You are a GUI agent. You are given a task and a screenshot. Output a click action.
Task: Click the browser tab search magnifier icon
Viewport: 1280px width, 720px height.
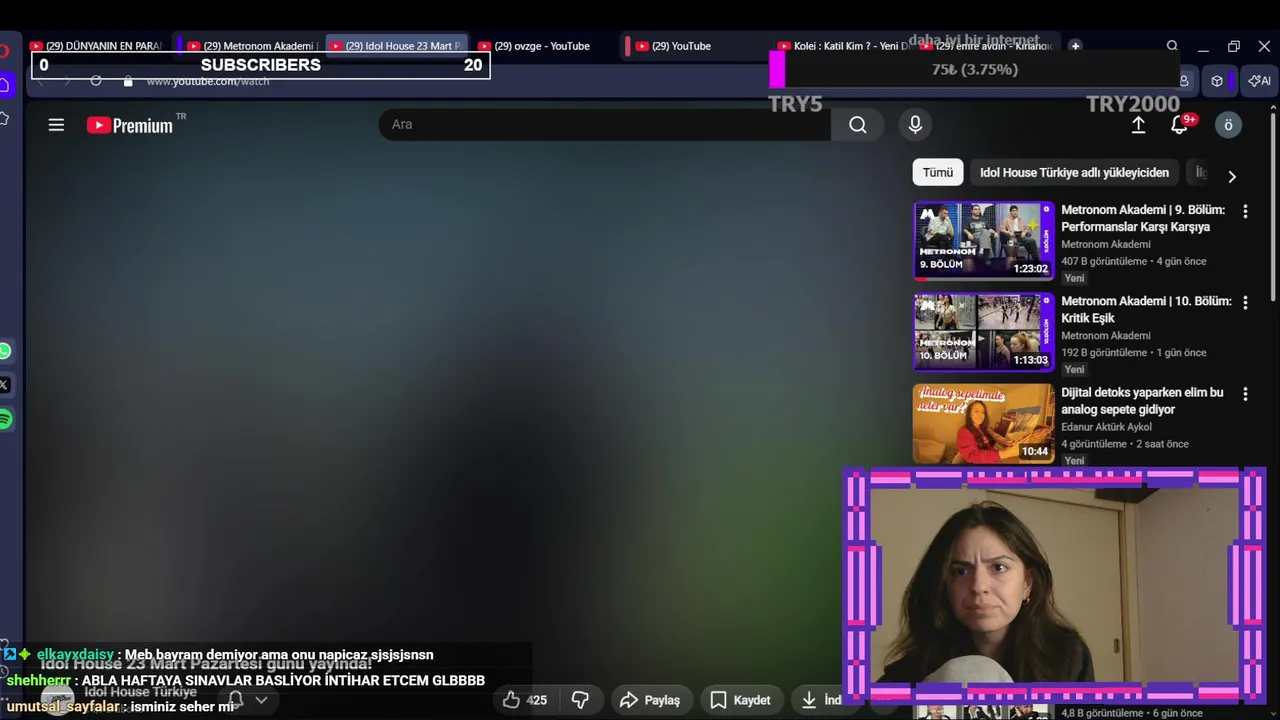point(1172,46)
